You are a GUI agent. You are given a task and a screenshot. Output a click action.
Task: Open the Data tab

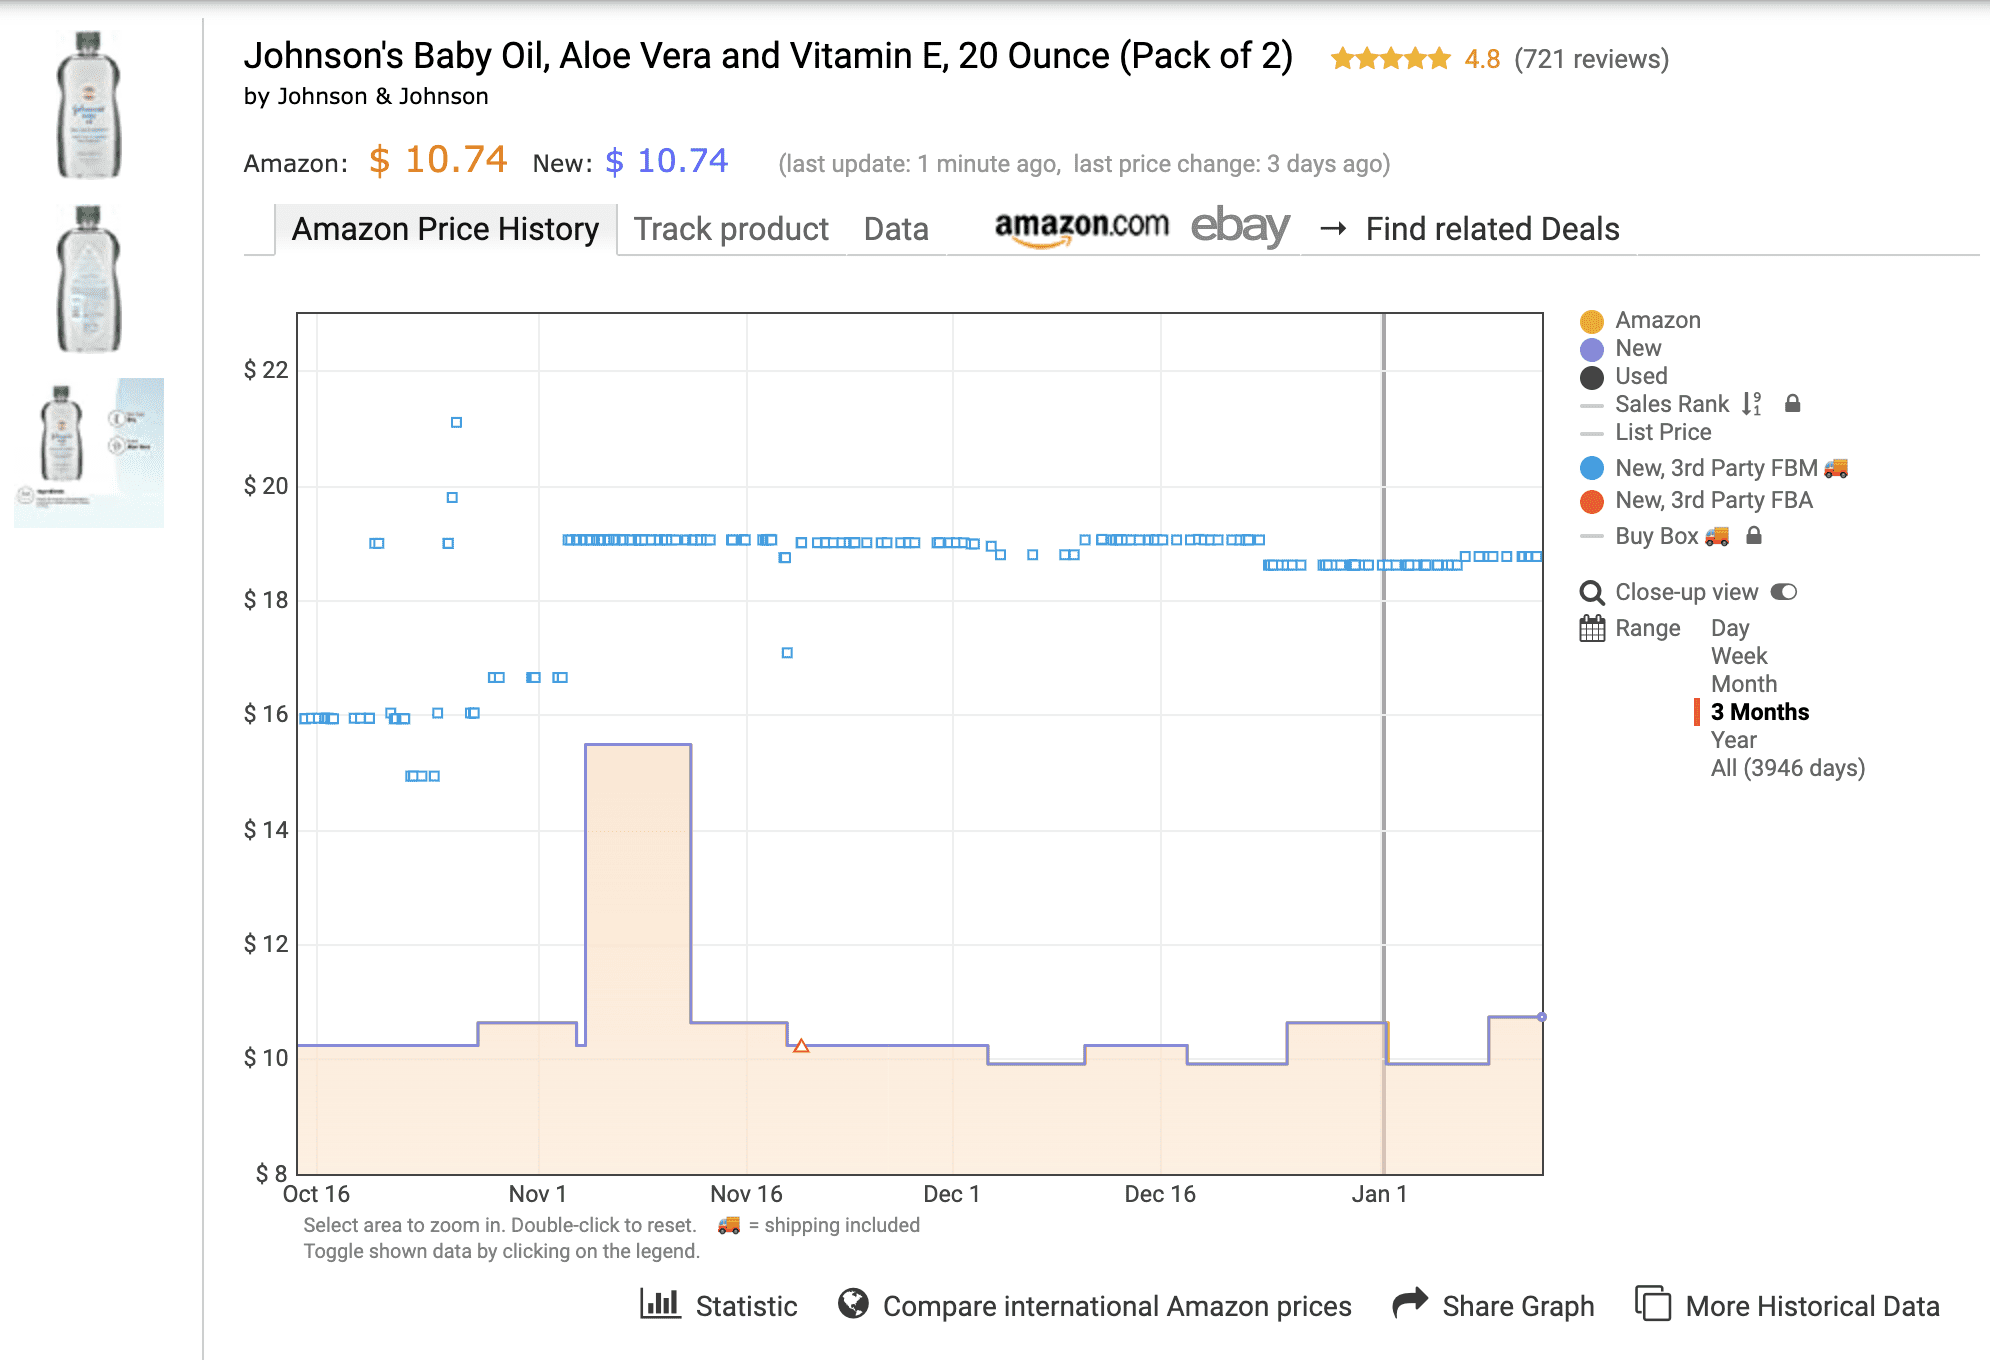[895, 228]
